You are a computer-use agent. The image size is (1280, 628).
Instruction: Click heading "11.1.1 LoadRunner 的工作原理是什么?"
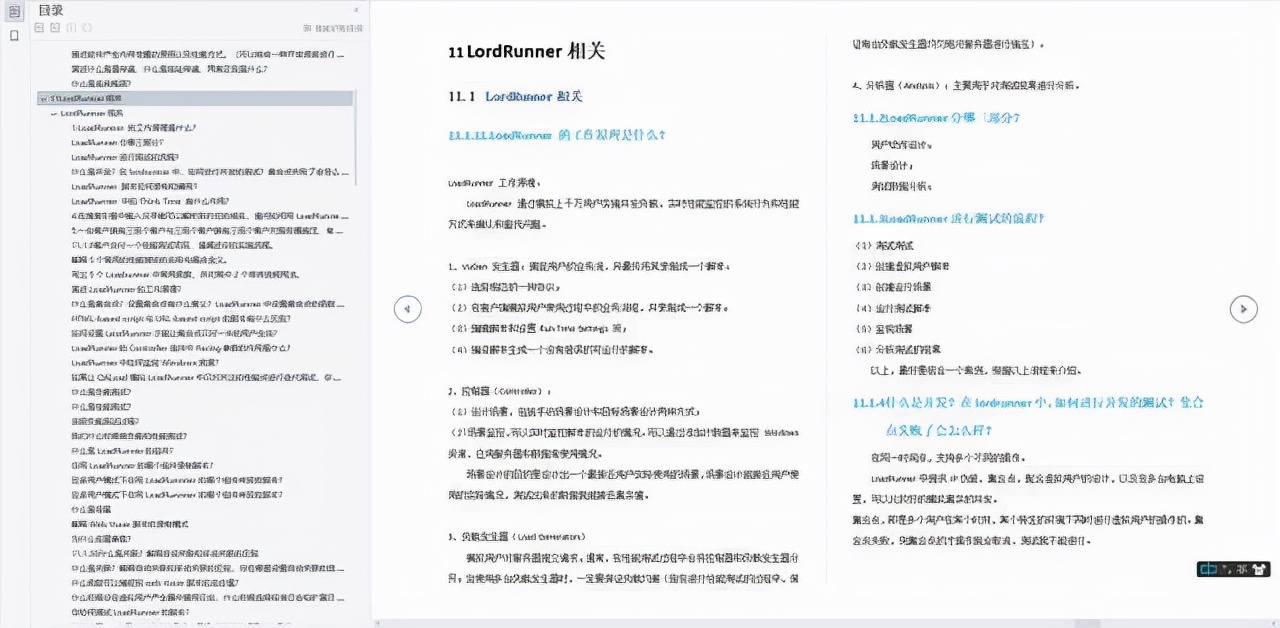click(558, 134)
